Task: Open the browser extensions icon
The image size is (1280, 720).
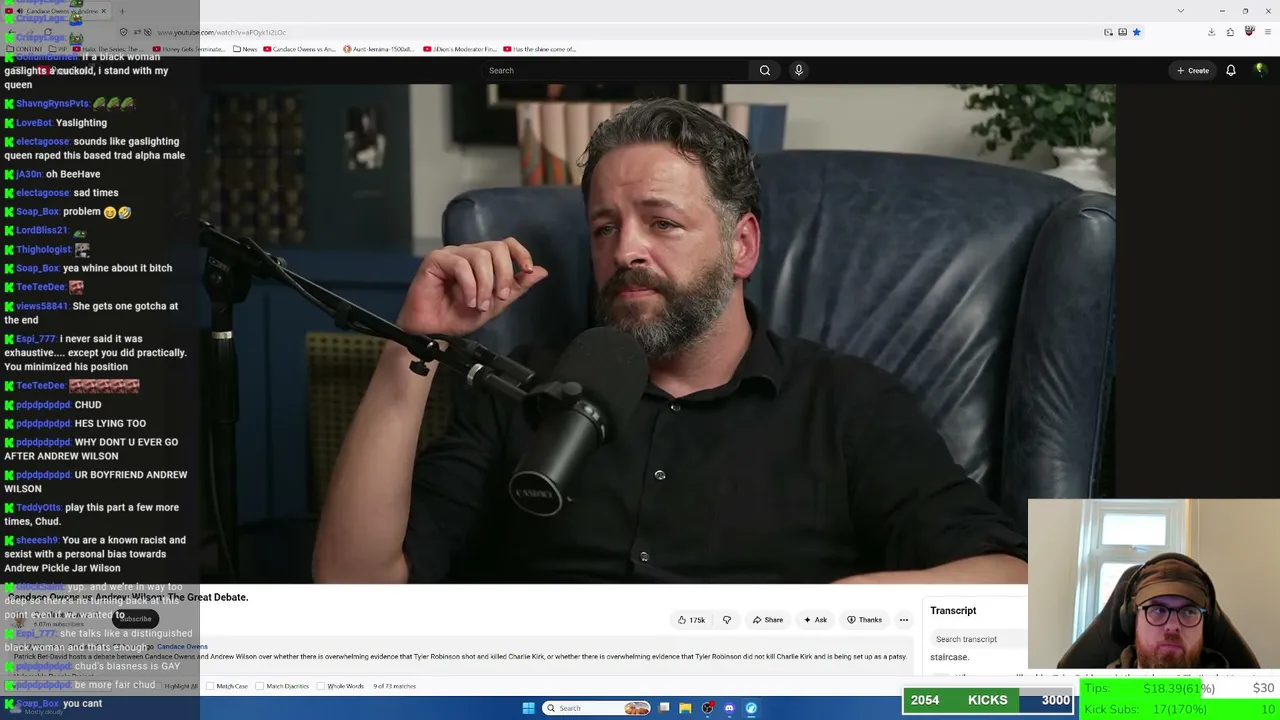Action: [1230, 32]
